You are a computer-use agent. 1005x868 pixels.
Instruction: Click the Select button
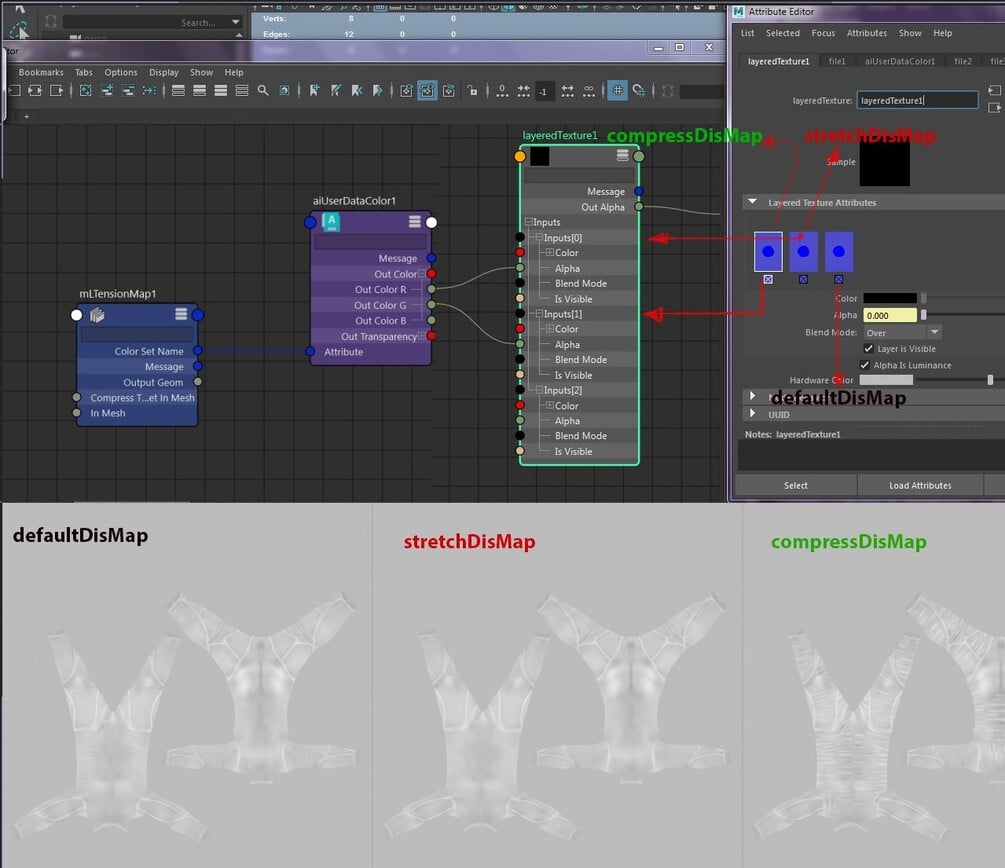click(795, 485)
